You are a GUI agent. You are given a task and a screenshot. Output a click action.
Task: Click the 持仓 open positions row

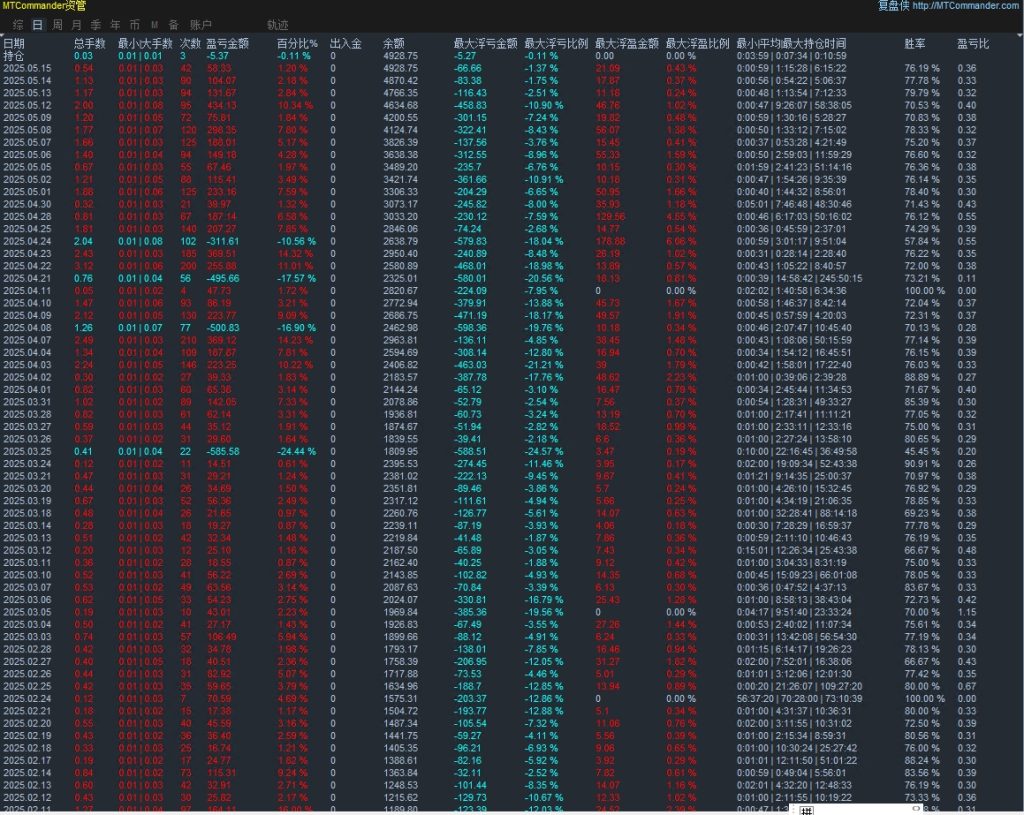14,56
